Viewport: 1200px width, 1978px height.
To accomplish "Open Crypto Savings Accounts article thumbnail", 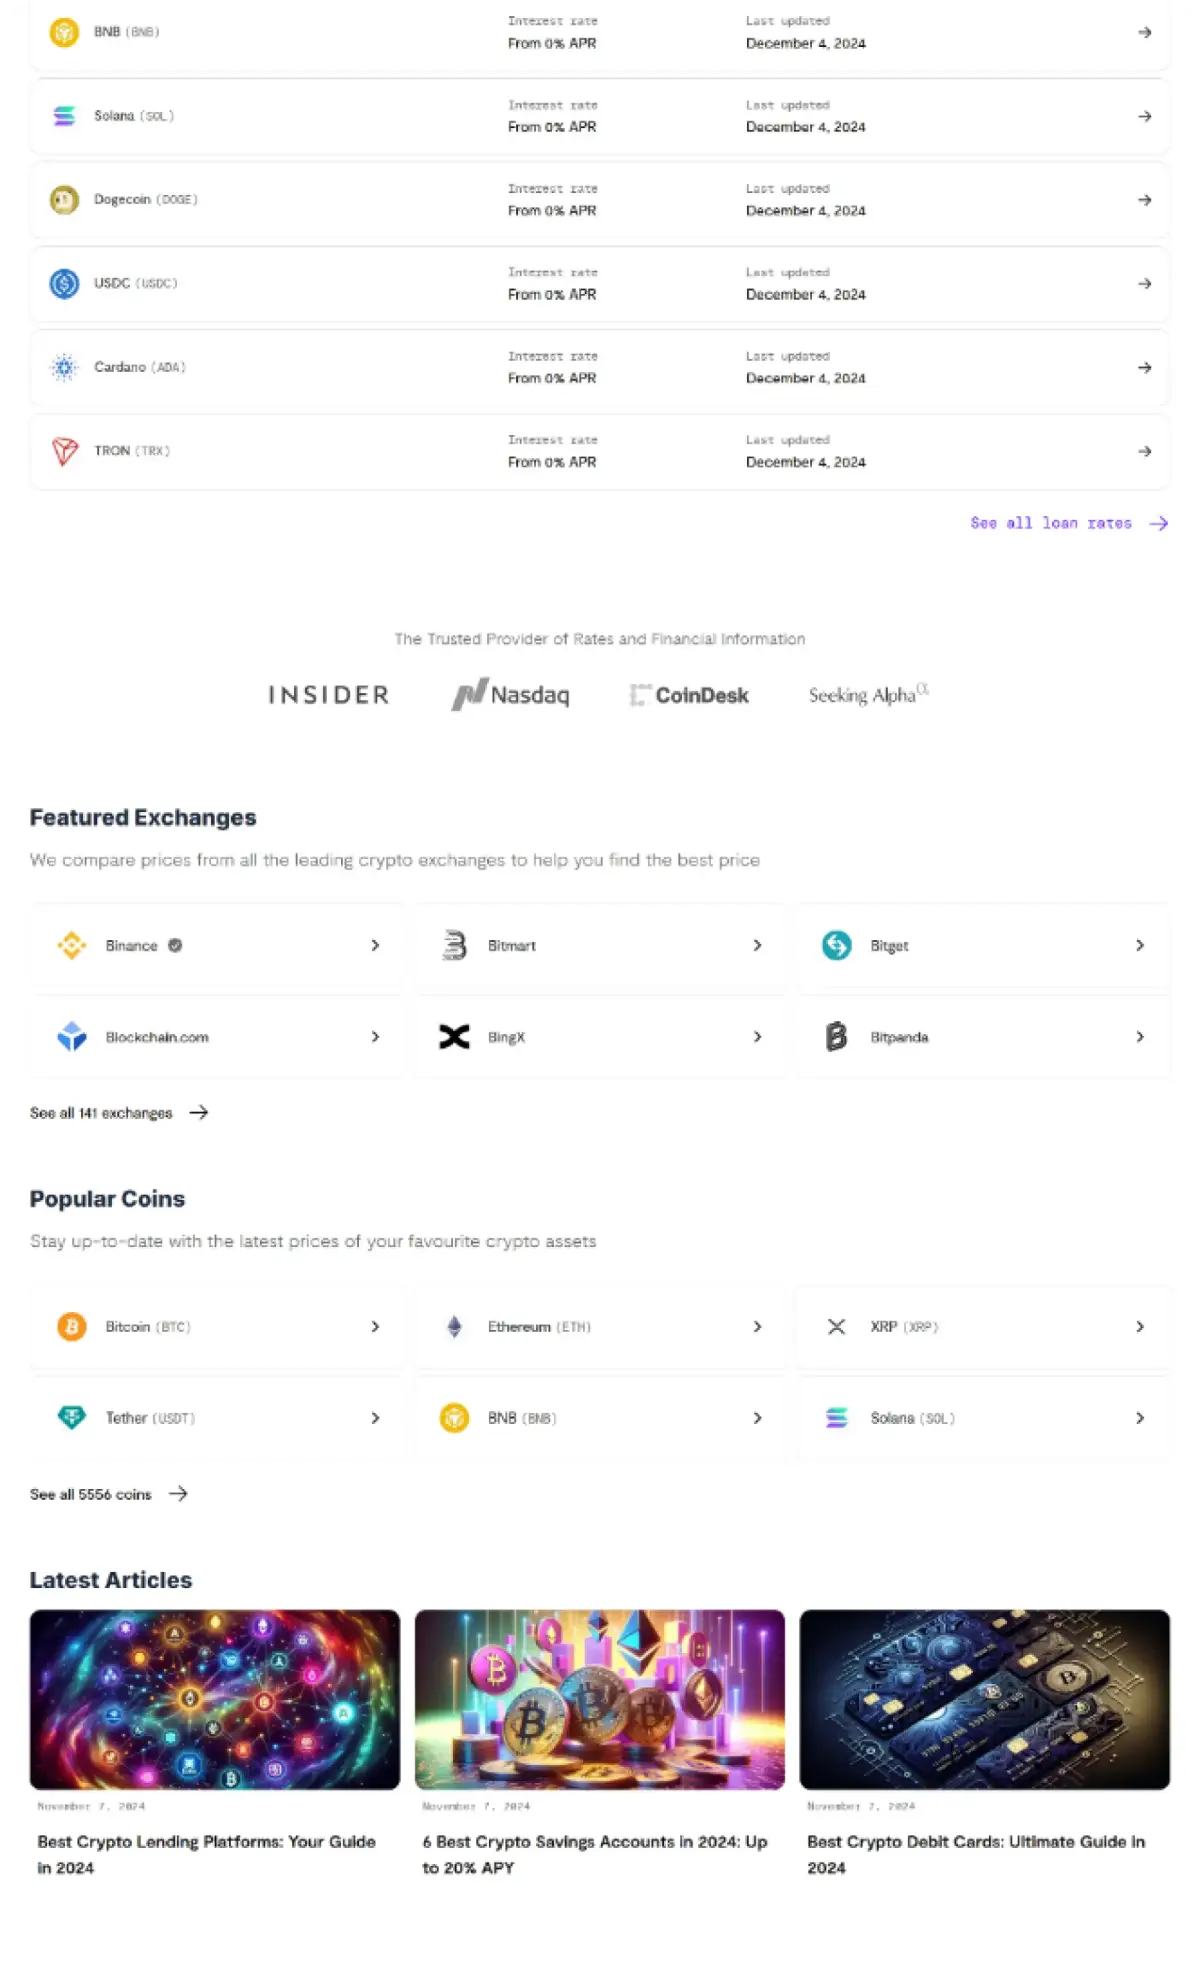I will click(600, 1699).
